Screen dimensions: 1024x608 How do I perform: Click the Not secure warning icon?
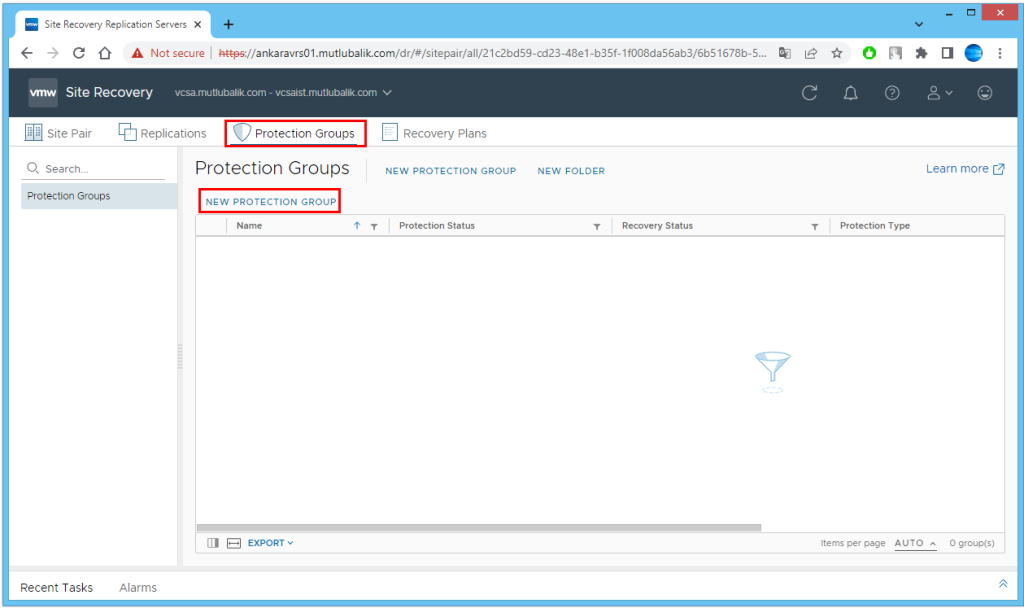[137, 53]
